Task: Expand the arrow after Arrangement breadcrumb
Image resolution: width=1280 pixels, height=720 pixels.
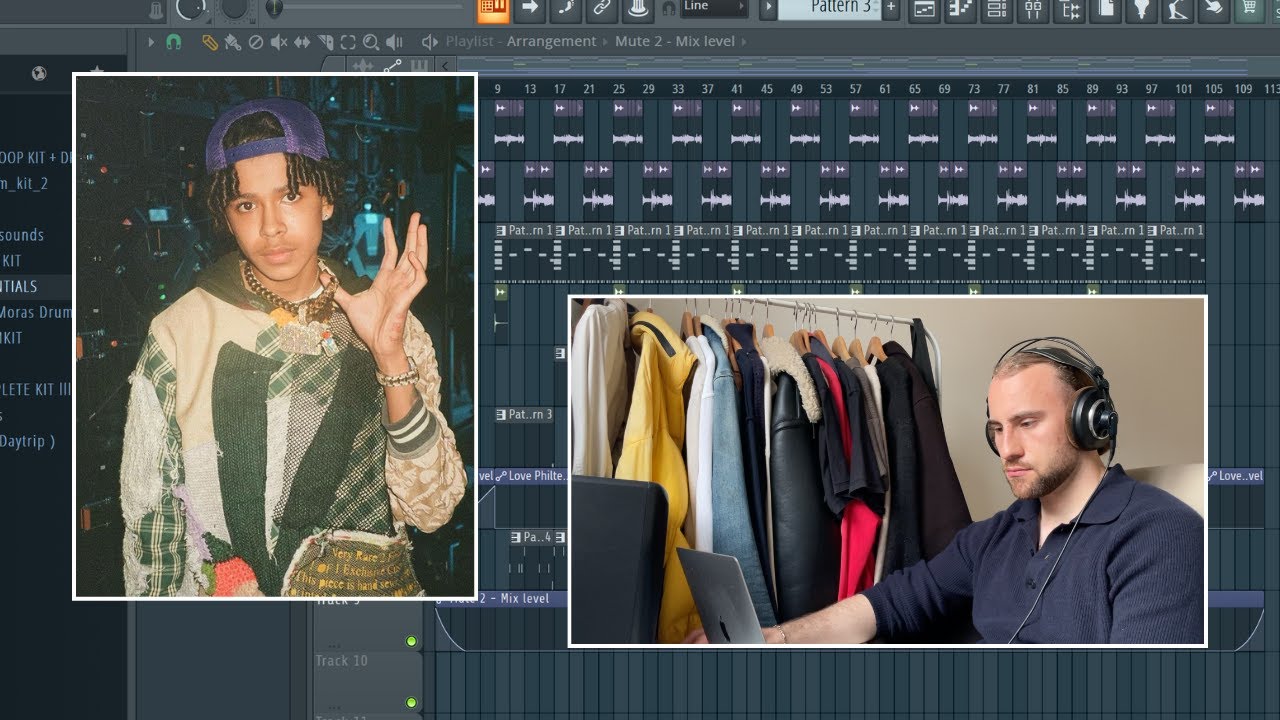Action: (x=603, y=42)
